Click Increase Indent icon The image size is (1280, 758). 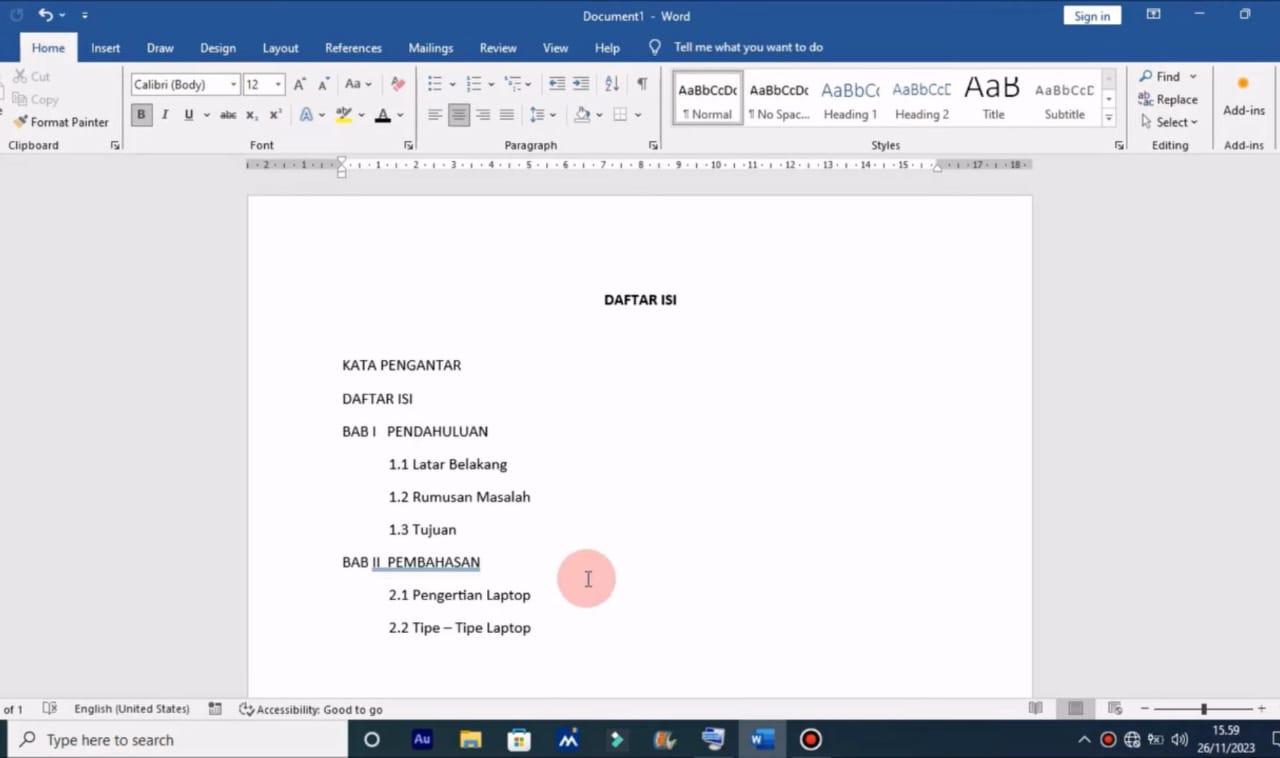coord(581,84)
